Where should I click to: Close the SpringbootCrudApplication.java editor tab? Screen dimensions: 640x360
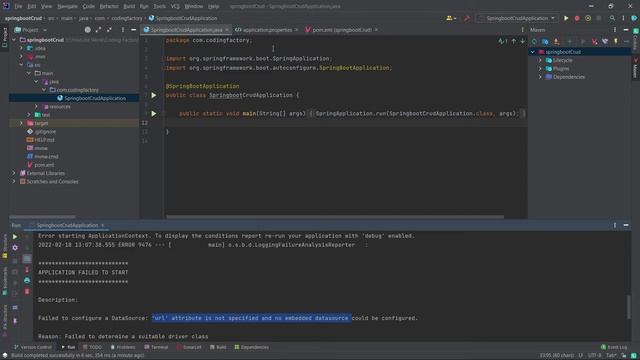point(227,30)
